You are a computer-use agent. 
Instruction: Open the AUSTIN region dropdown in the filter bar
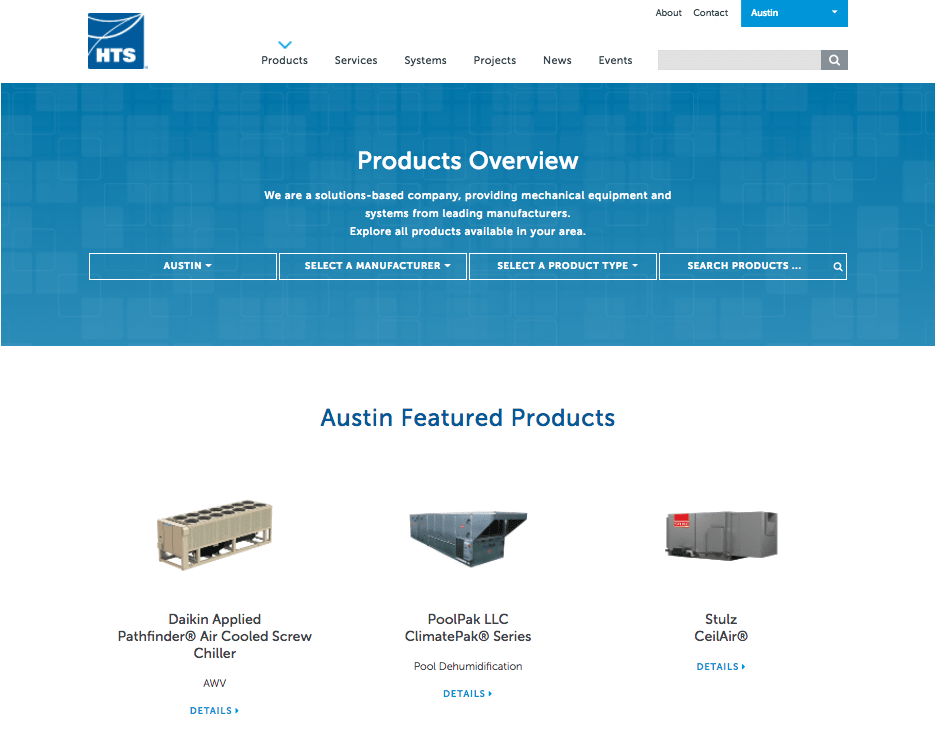click(x=182, y=266)
